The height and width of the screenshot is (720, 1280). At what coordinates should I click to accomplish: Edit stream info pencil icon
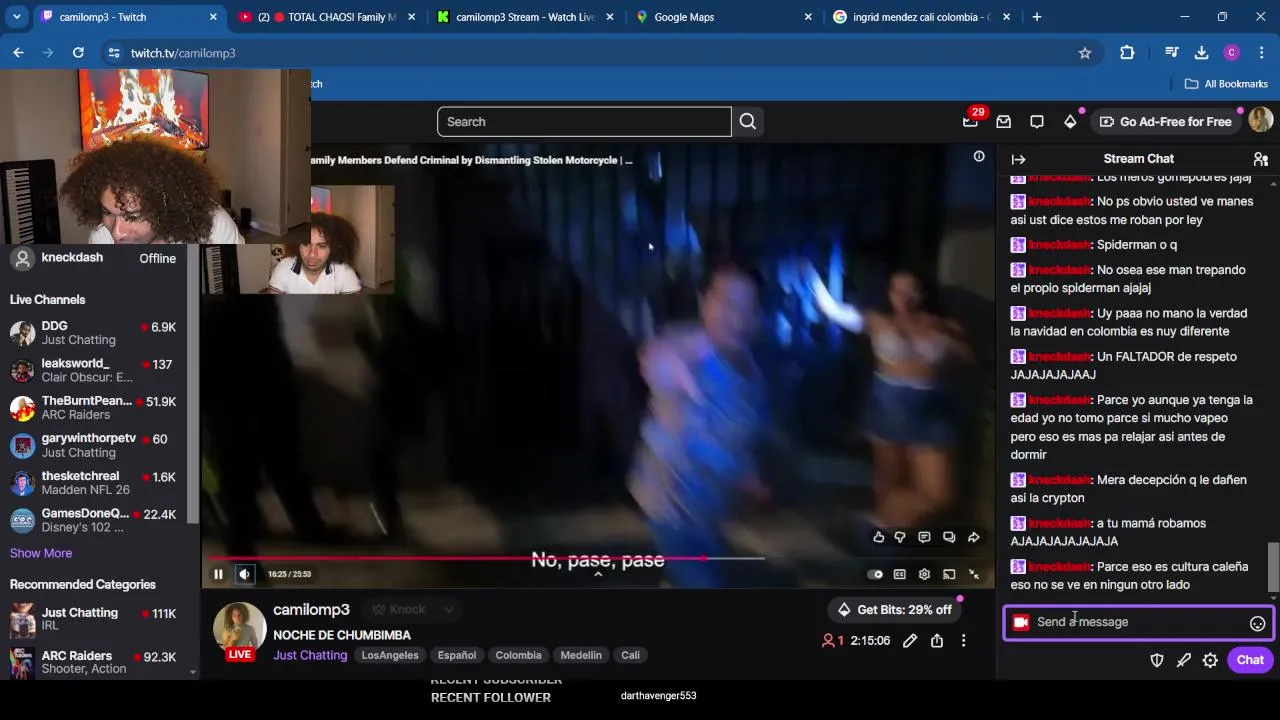910,641
